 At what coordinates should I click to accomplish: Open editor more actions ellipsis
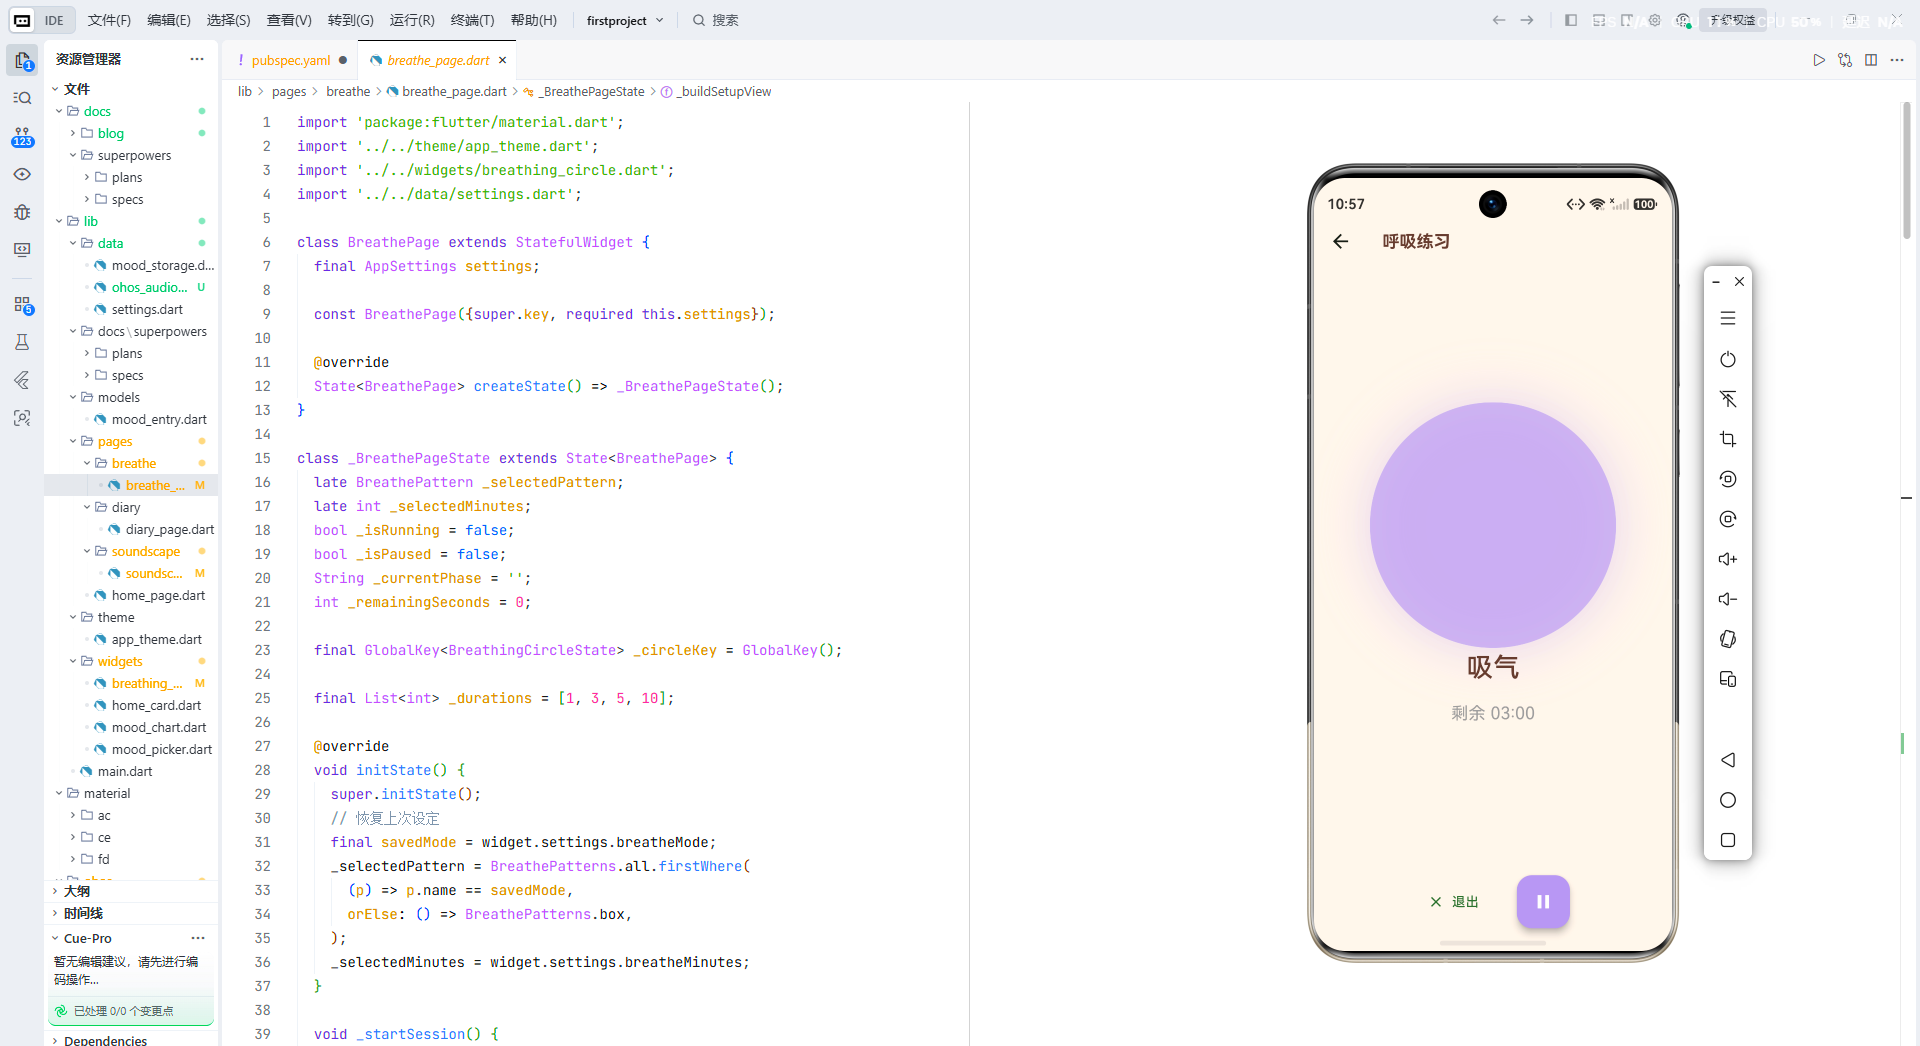[x=1897, y=60]
